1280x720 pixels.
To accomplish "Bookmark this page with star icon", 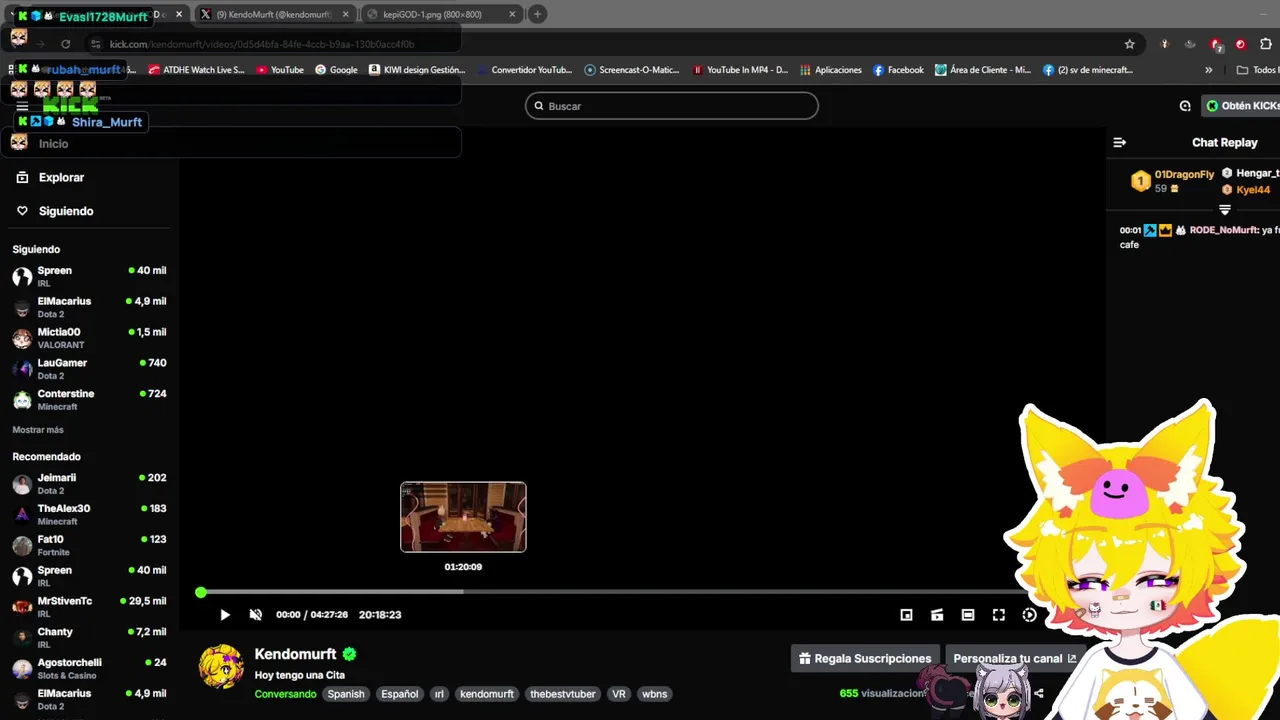I will [x=1130, y=44].
